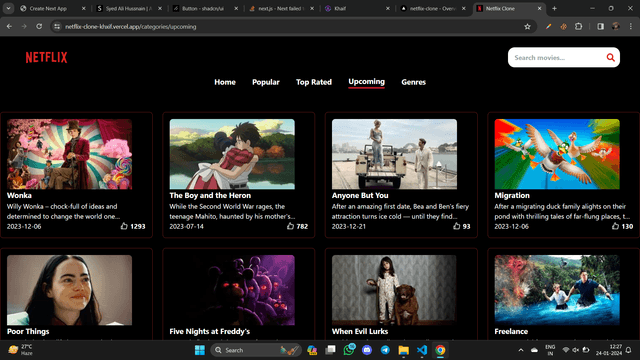Viewport: 640px width, 360px height.
Task: Open the Five Nights at Freddy's poster
Action: [232, 290]
